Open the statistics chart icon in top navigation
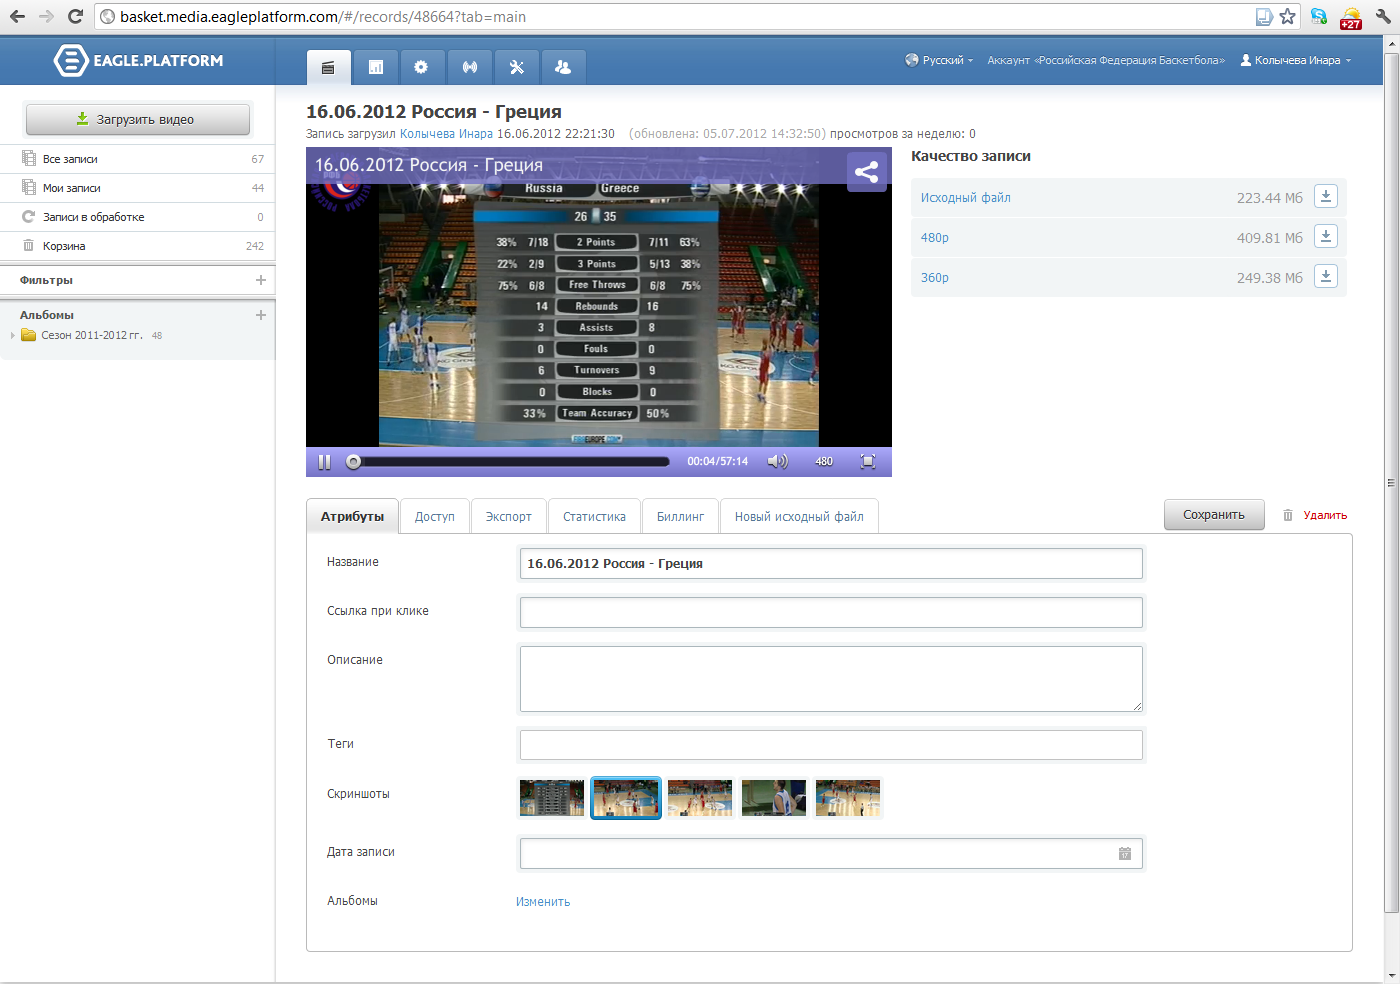1400x984 pixels. click(376, 67)
